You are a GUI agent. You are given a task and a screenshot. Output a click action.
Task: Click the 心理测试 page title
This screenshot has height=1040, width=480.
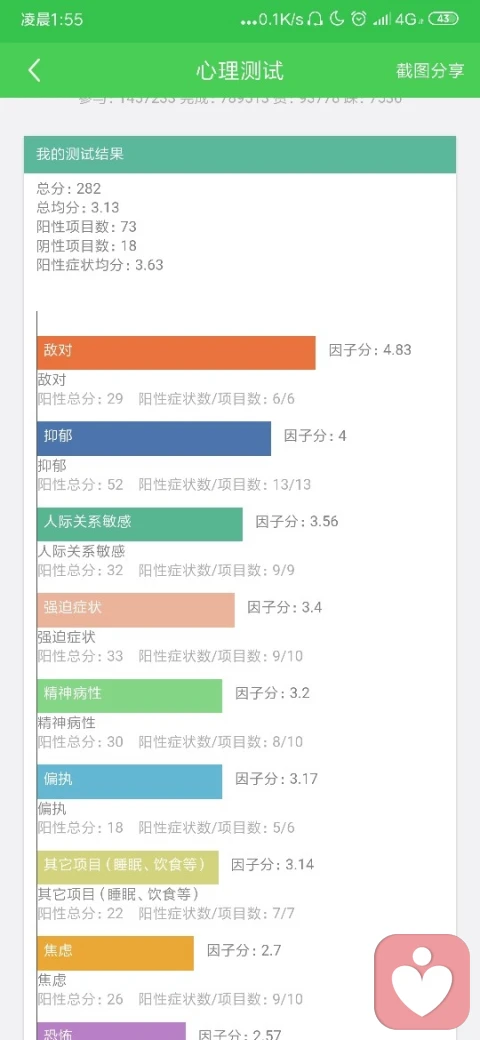tap(240, 70)
